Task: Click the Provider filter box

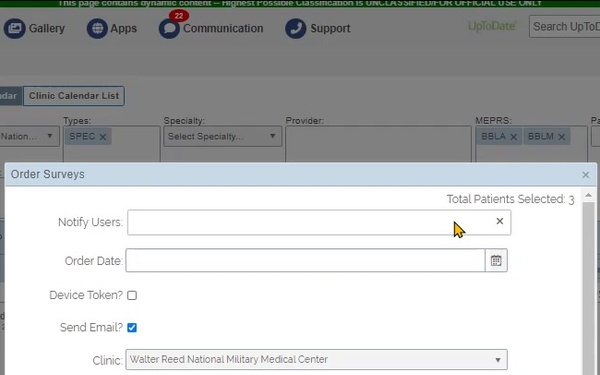Action: pos(378,145)
